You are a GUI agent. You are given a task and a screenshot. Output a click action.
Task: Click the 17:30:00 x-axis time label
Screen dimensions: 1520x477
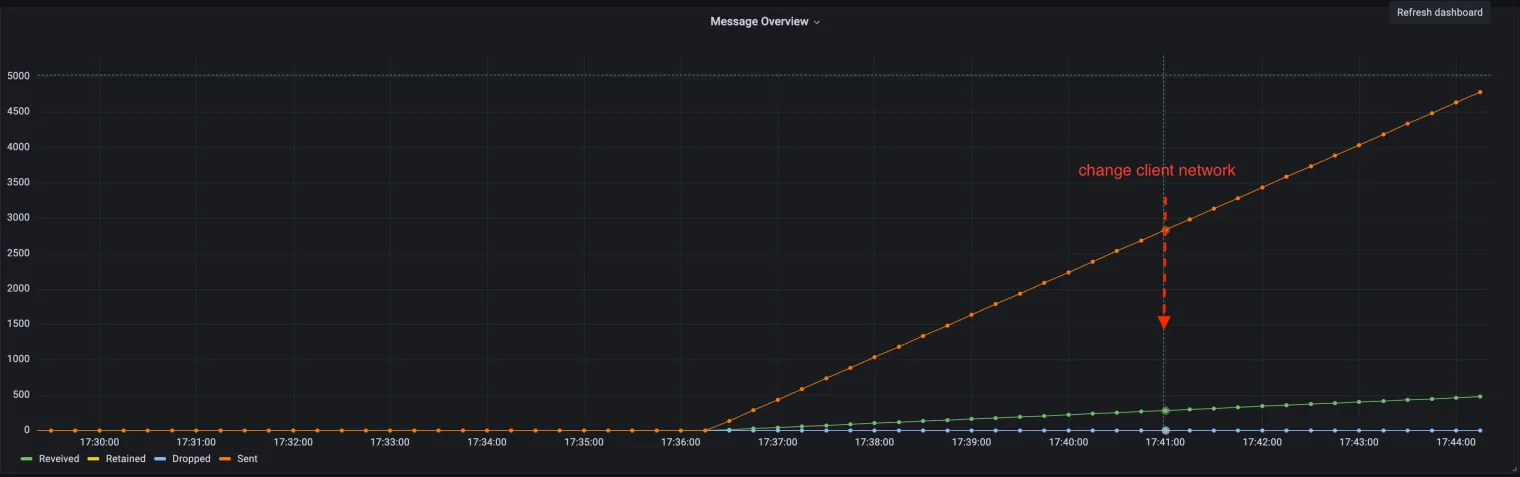[x=100, y=441]
